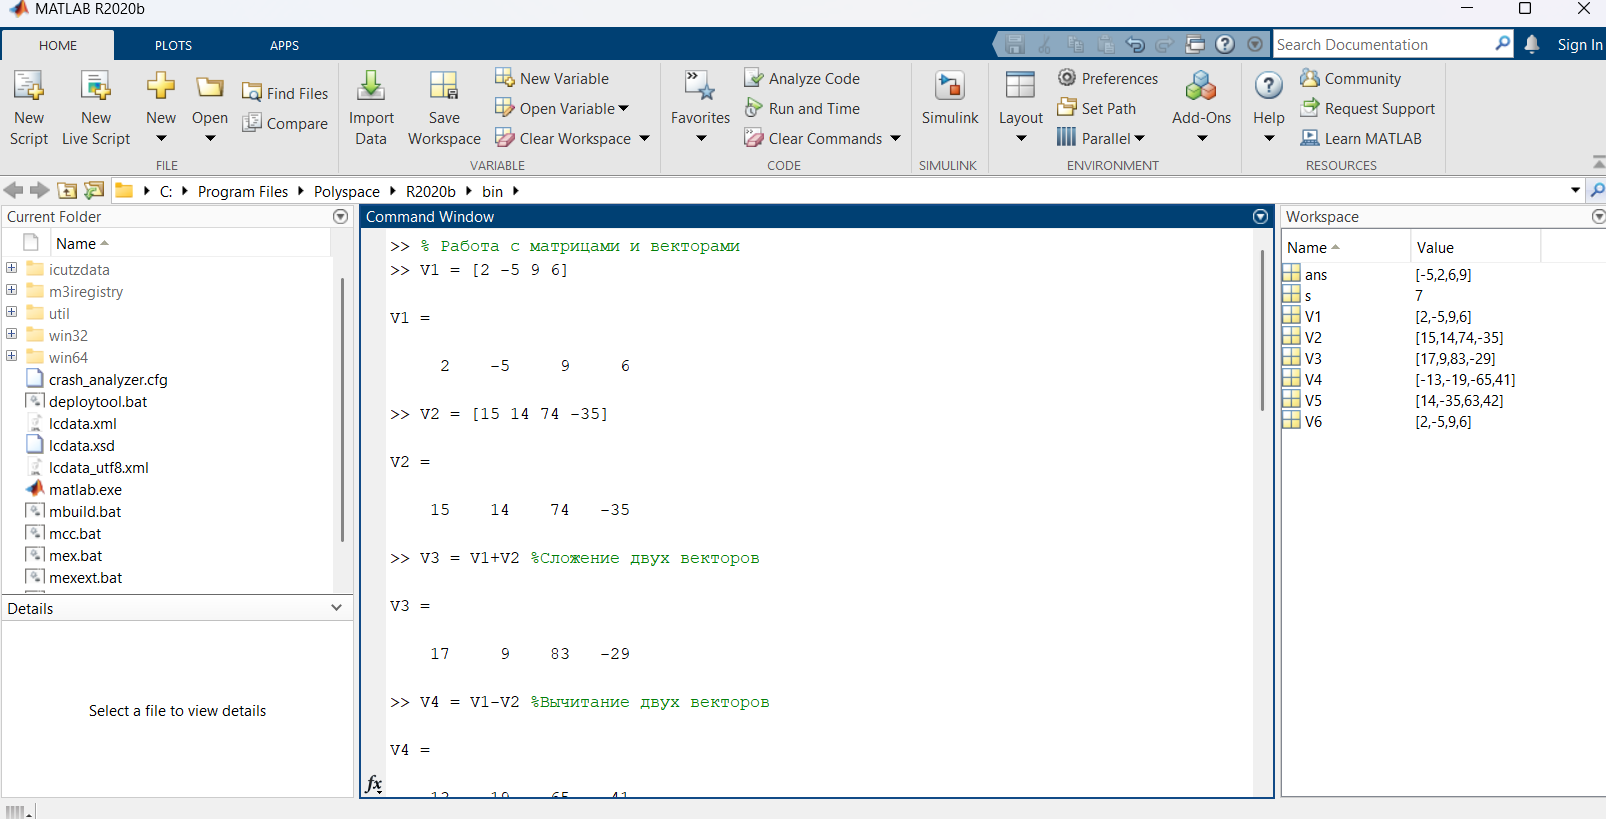Click Compare files

click(285, 123)
